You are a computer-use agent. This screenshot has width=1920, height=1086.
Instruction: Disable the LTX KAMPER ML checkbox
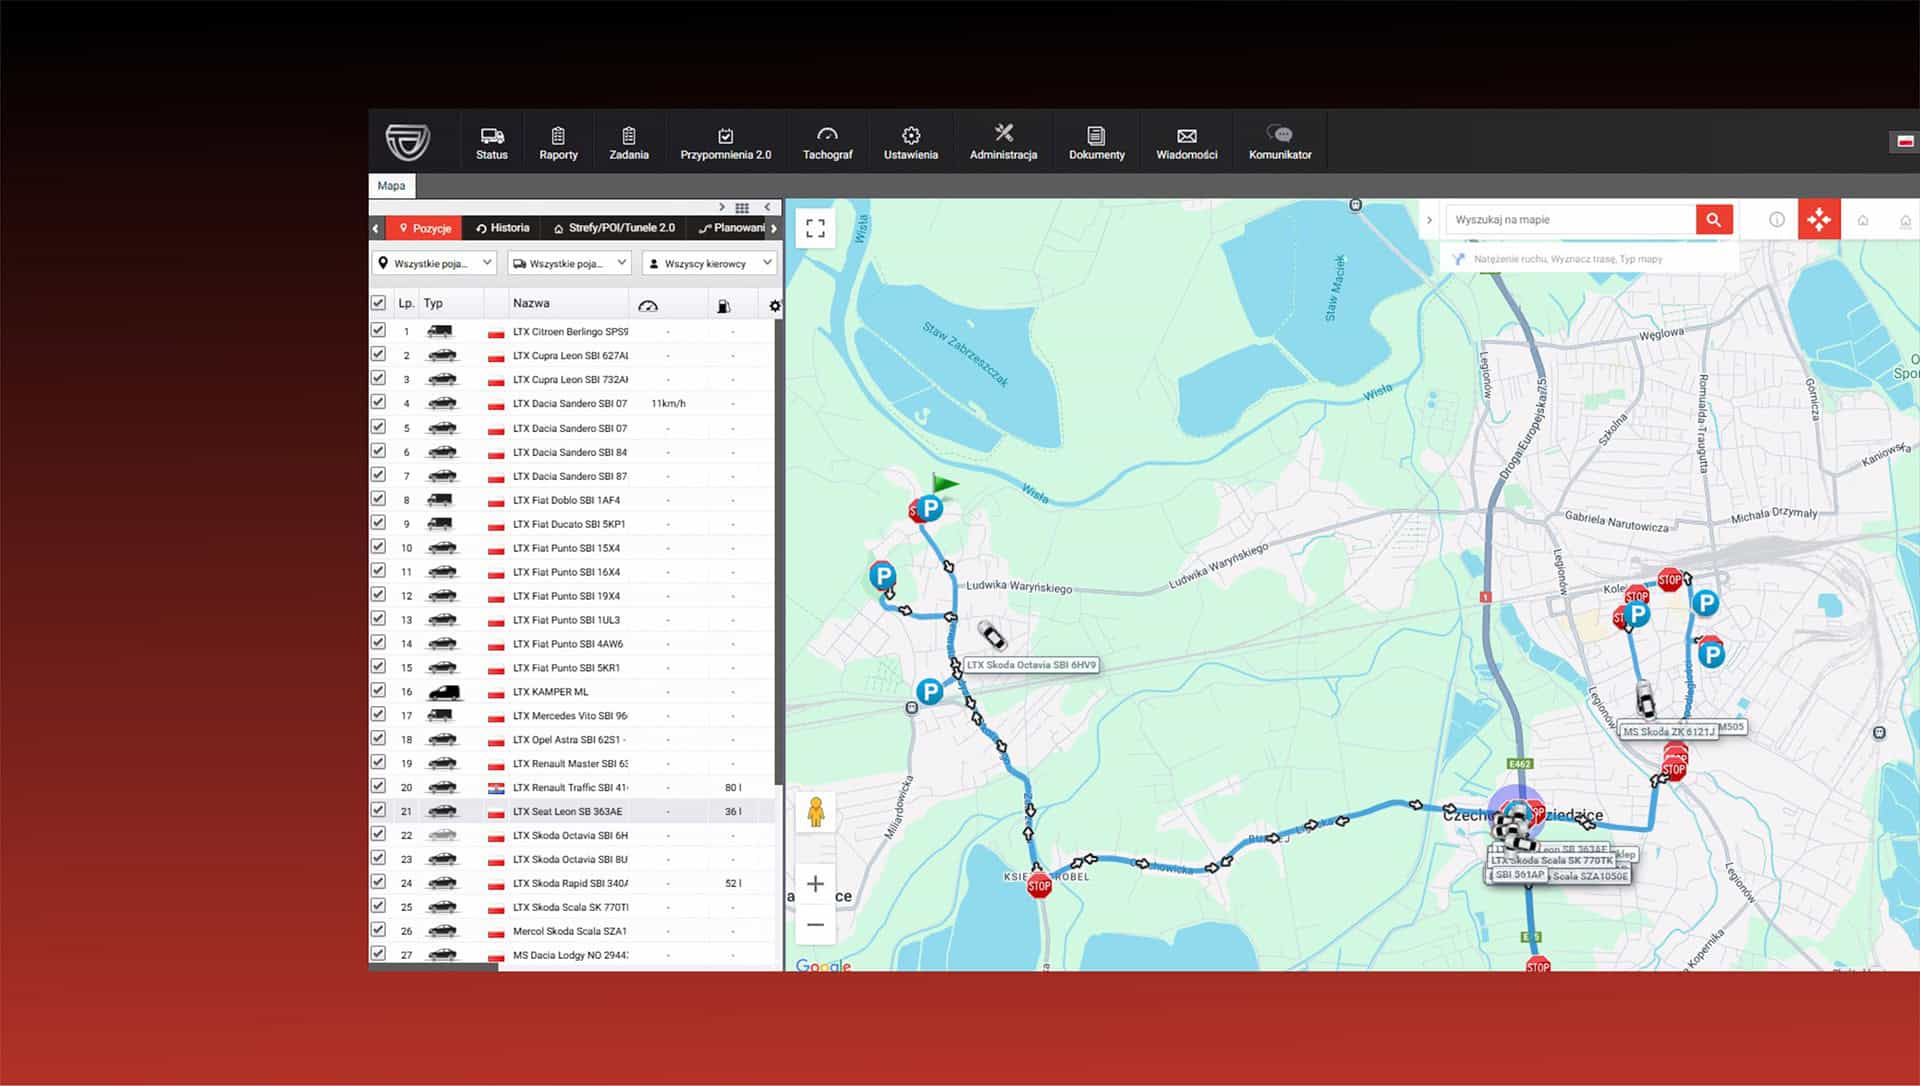pyautogui.click(x=378, y=690)
